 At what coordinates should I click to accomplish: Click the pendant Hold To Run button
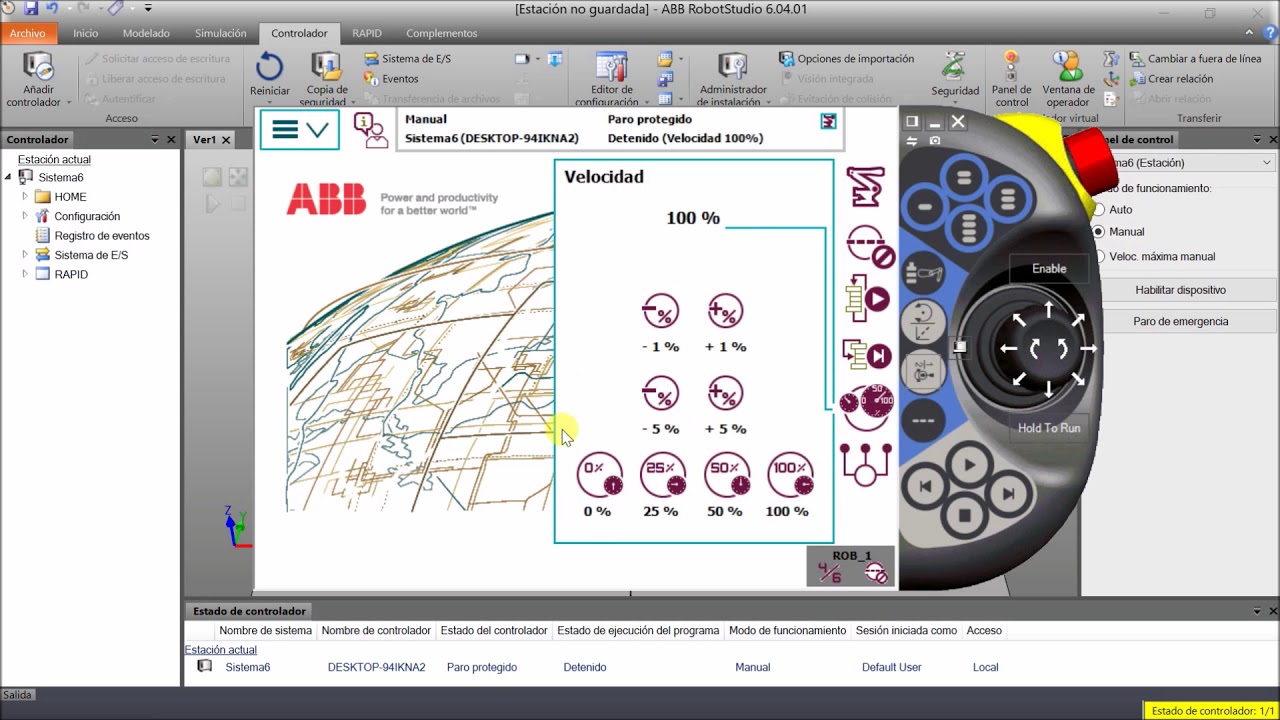[x=1049, y=428]
